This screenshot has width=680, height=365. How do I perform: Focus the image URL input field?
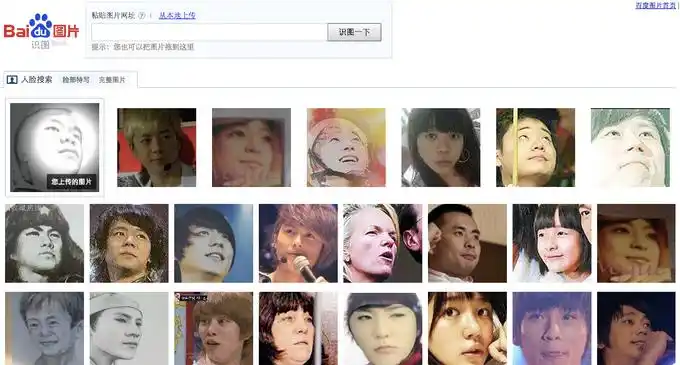pos(209,32)
